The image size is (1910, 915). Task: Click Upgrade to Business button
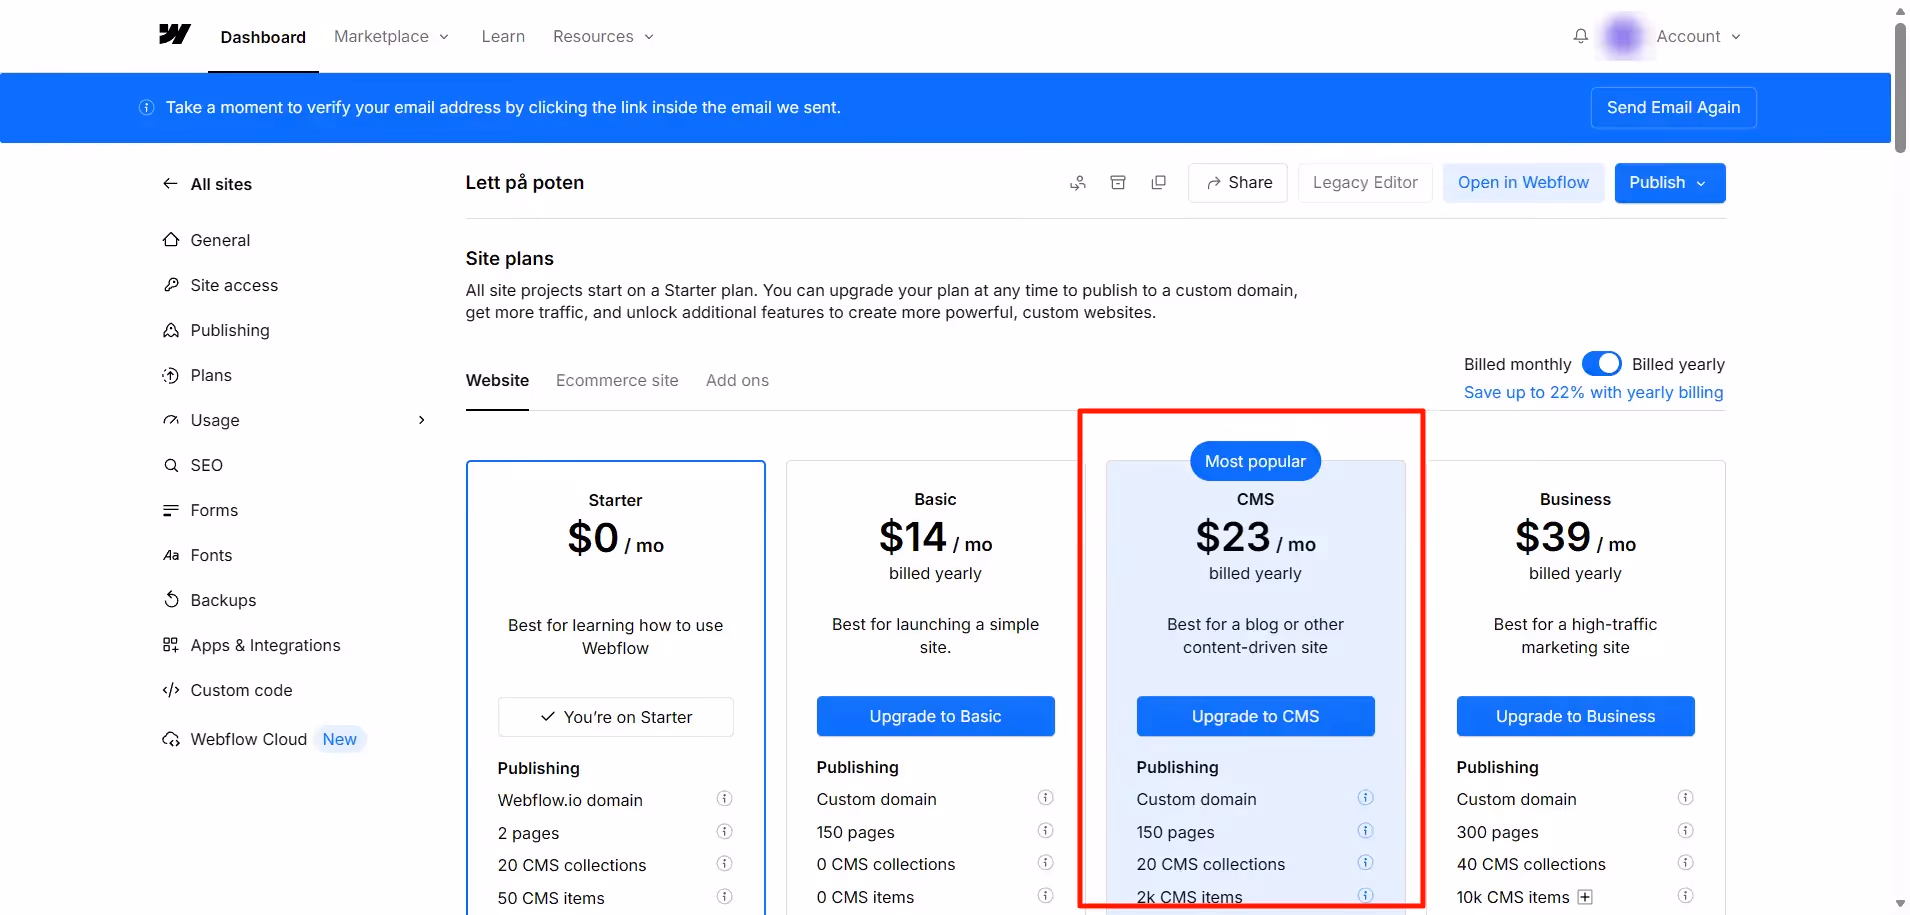(1575, 716)
